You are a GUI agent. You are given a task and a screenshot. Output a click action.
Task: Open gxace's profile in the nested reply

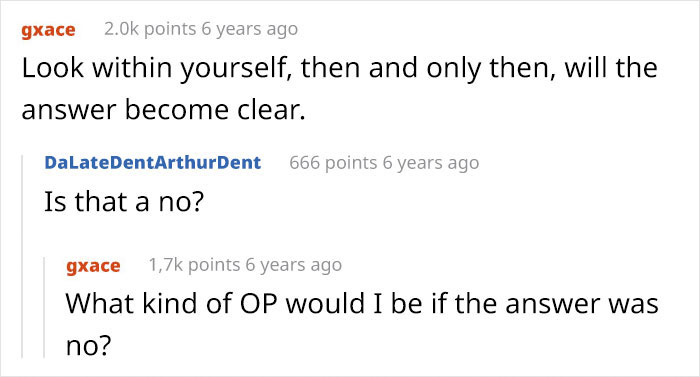coord(93,266)
